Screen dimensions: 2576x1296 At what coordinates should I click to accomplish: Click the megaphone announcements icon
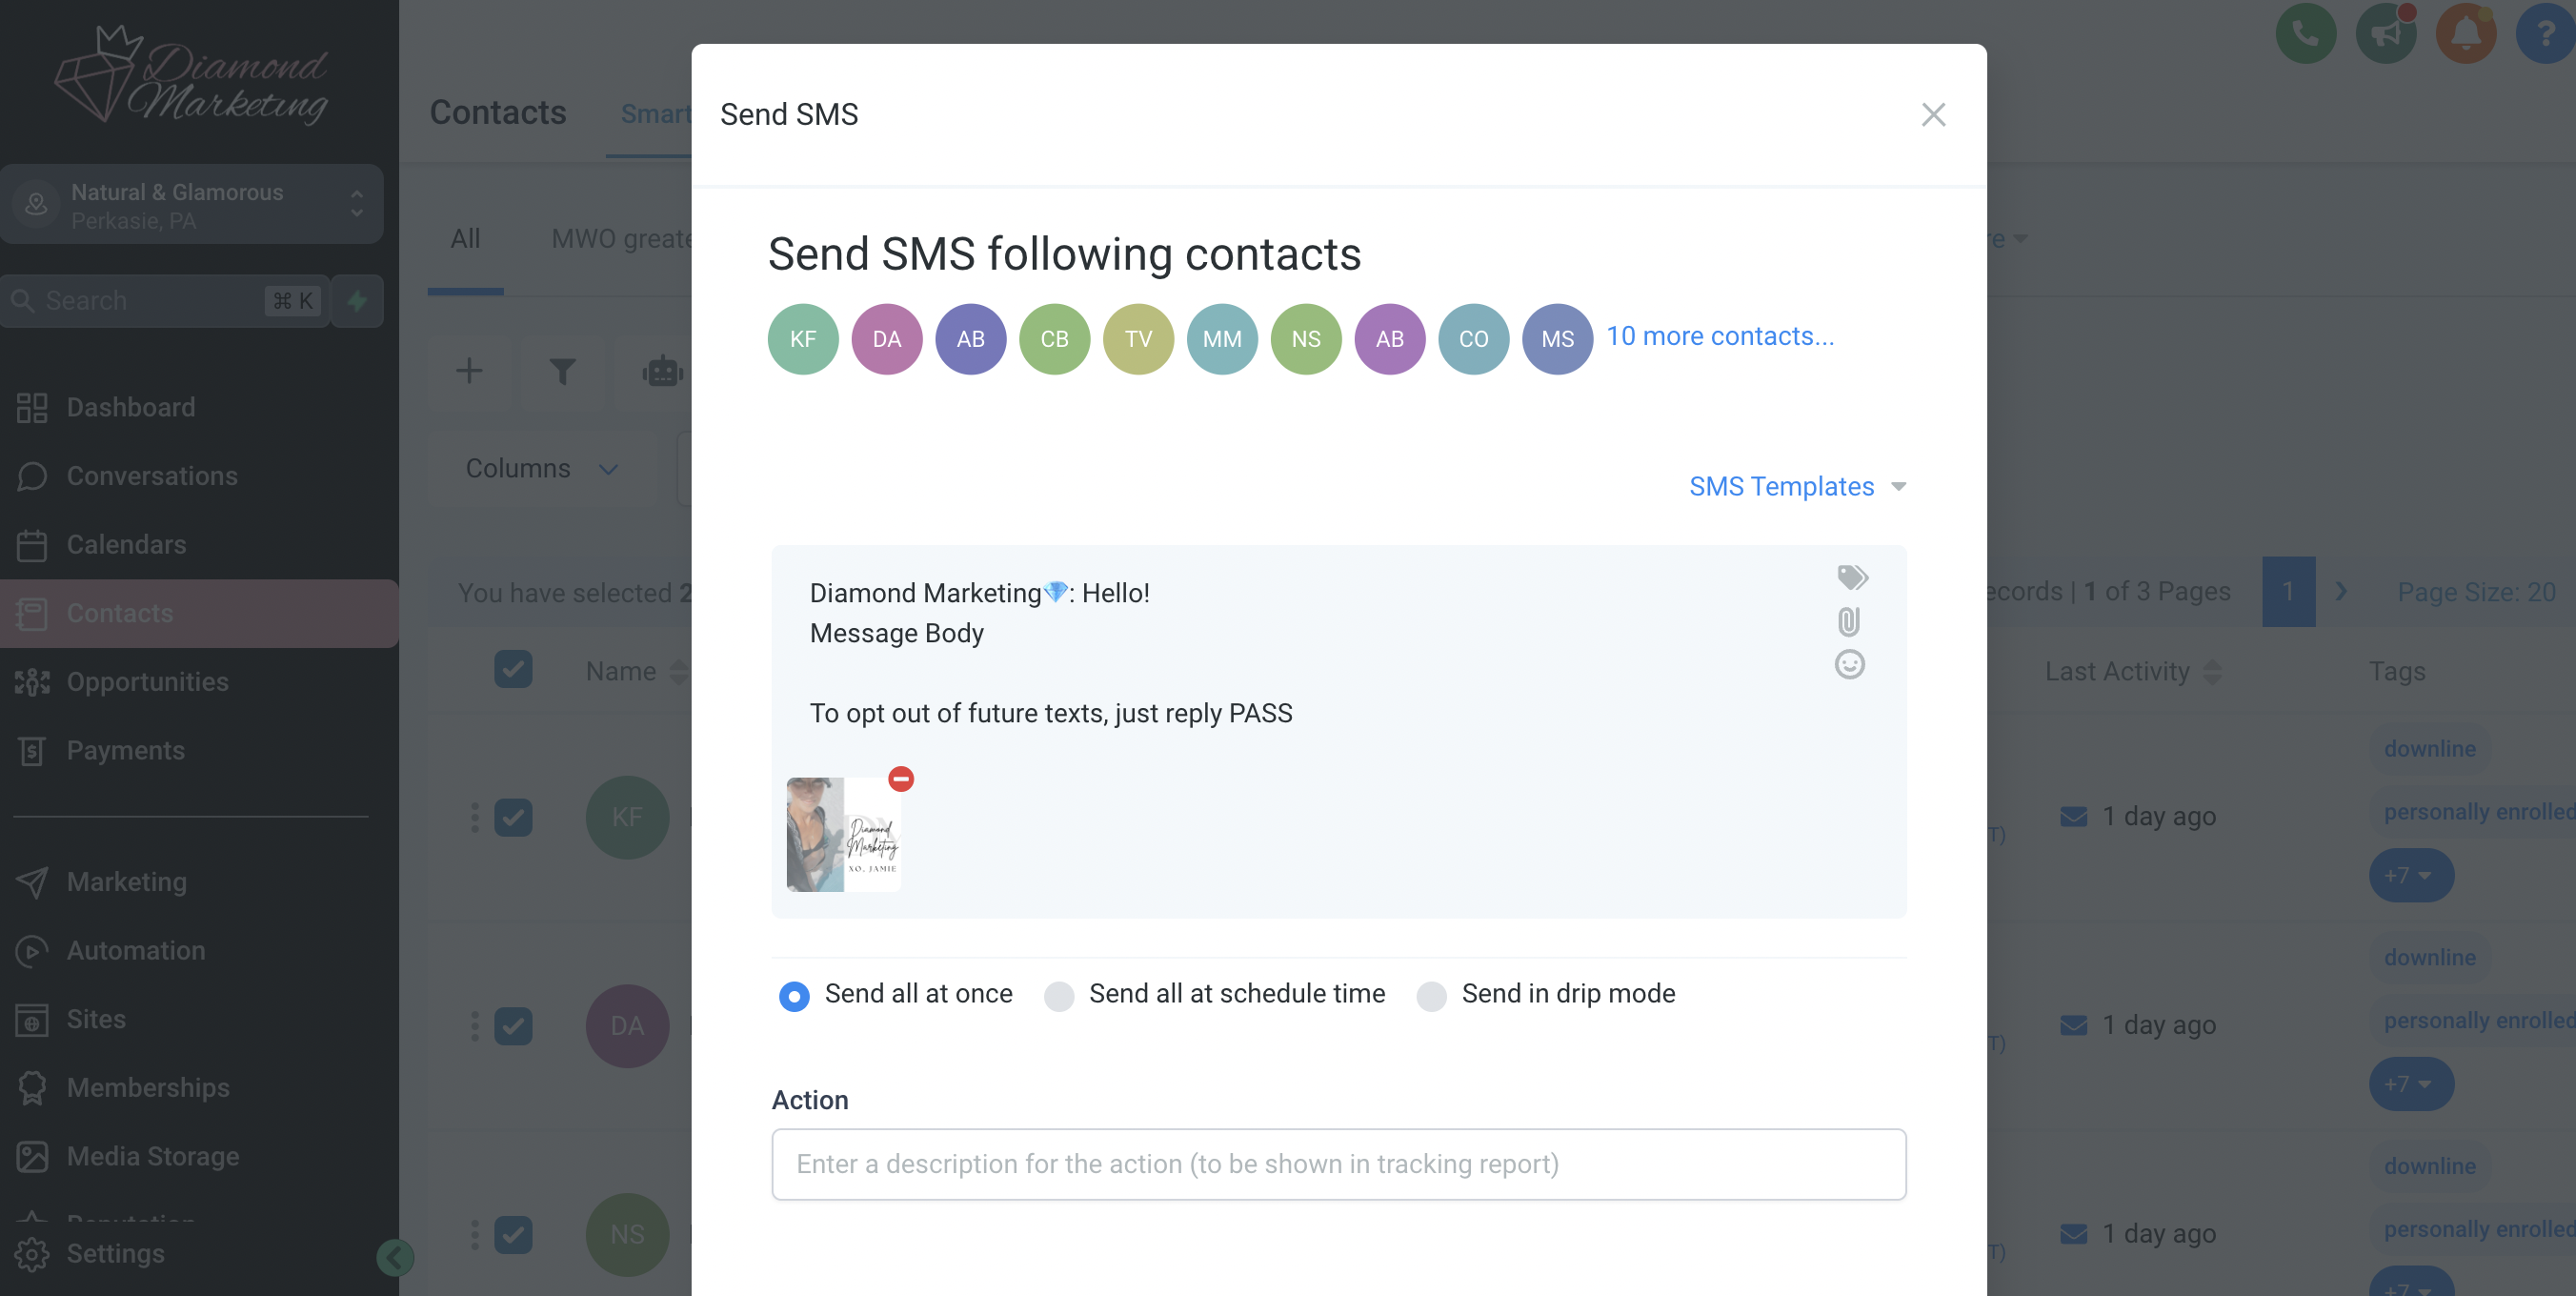(x=2386, y=35)
